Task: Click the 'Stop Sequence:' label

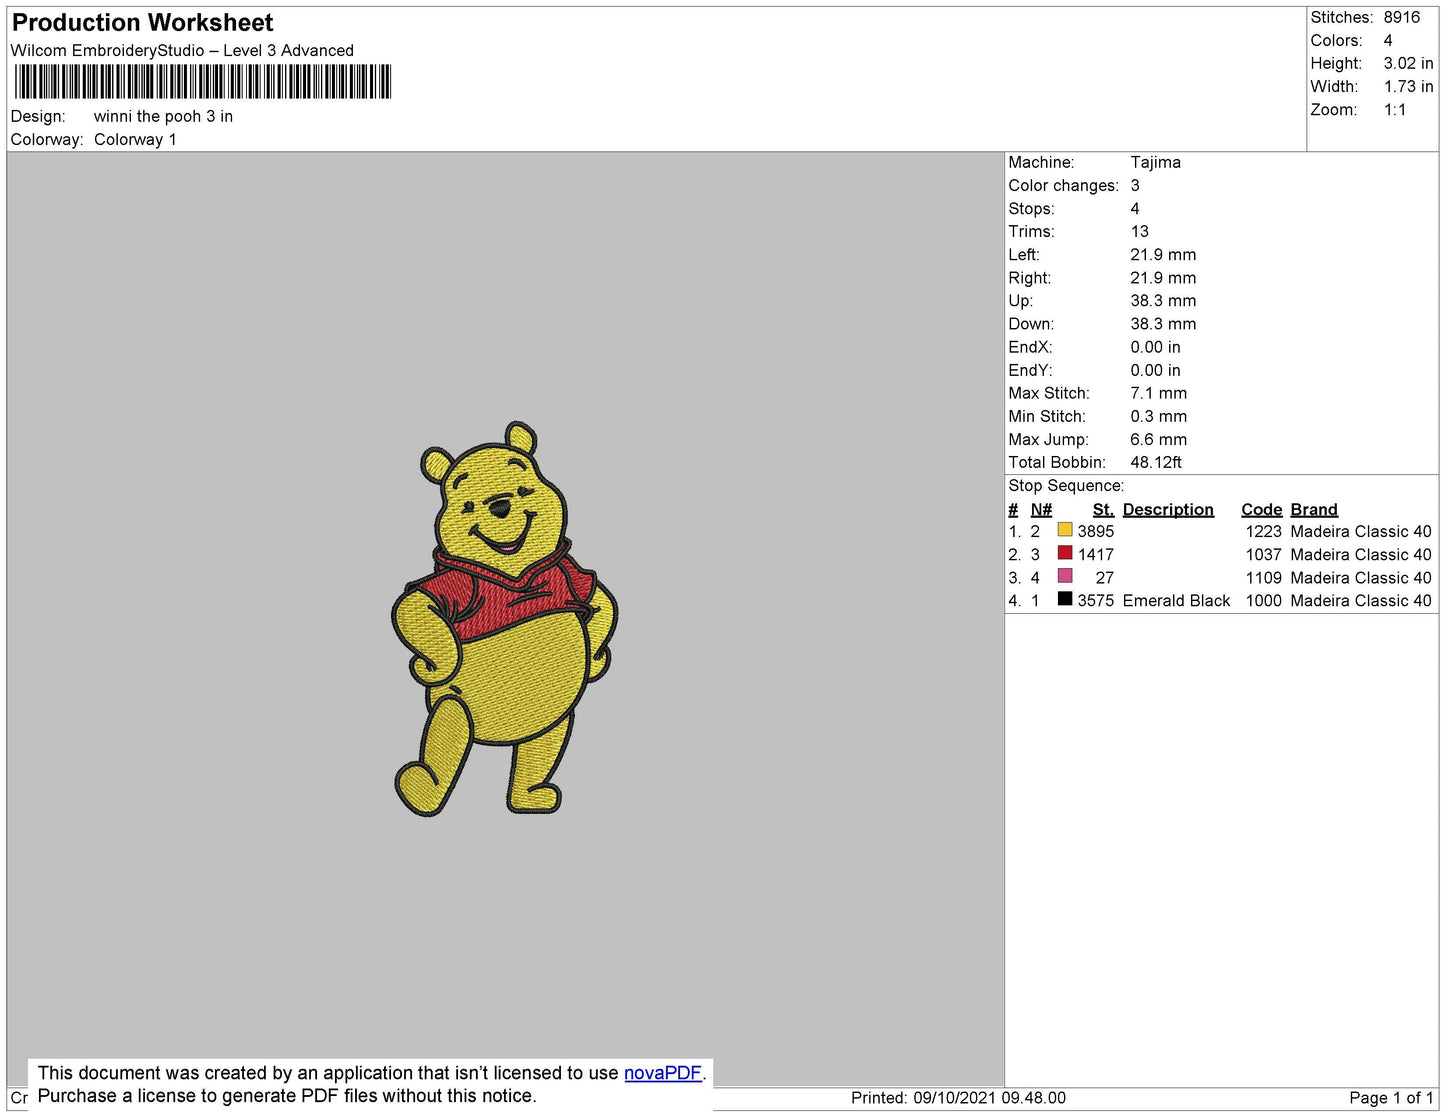Action: point(1066,486)
